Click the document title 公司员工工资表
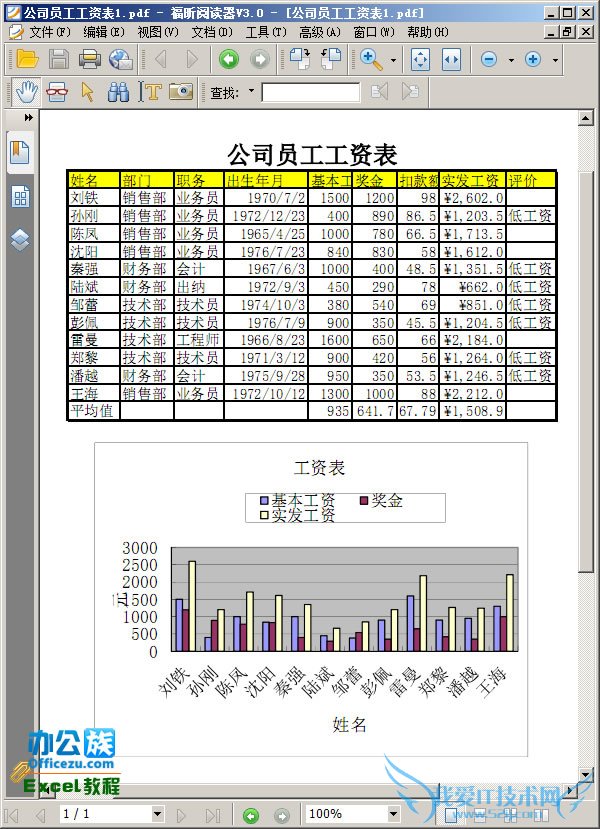 click(312, 154)
